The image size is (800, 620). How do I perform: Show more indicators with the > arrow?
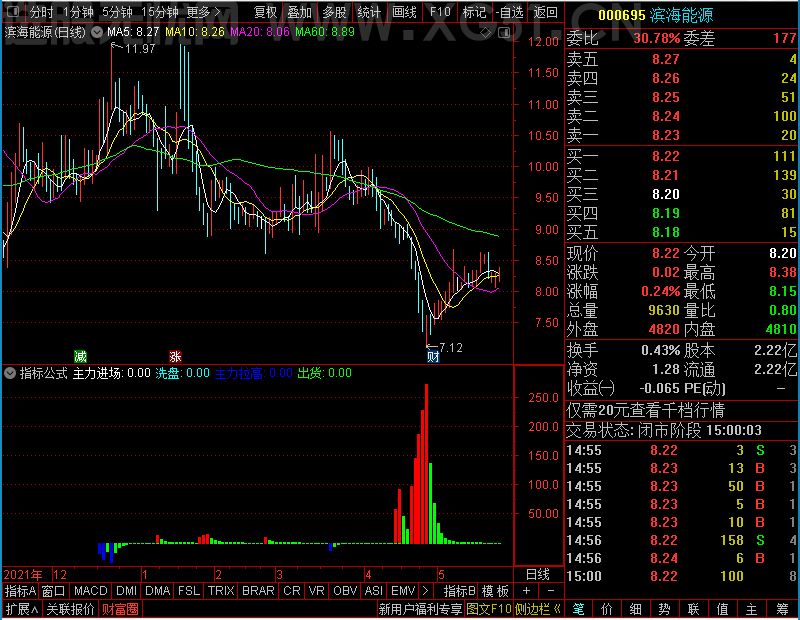(425, 591)
